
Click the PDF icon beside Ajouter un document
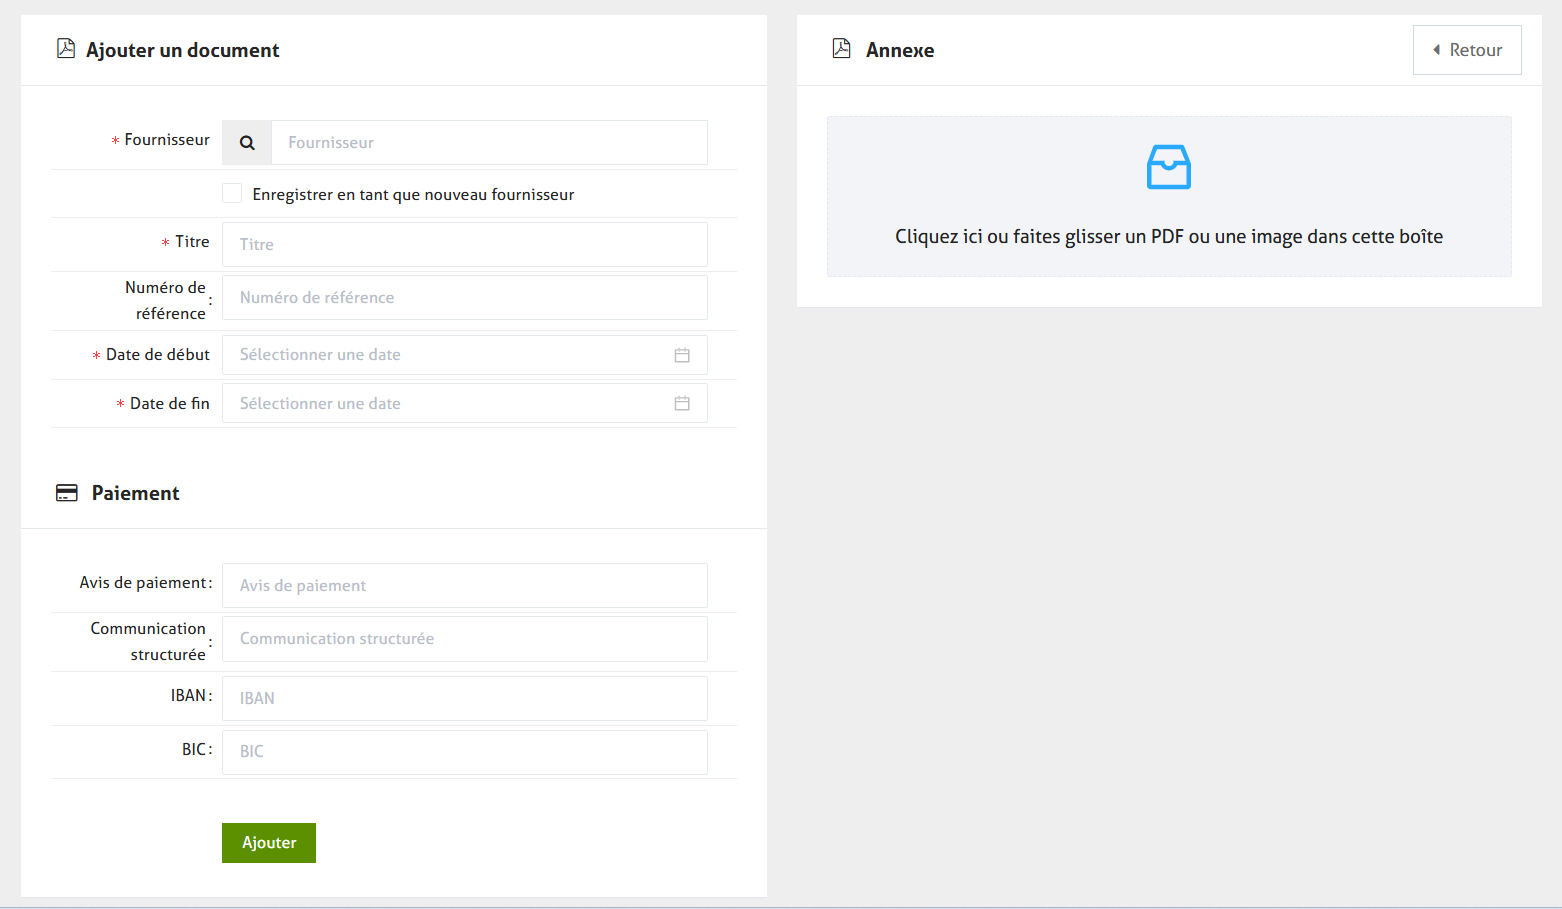(66, 49)
